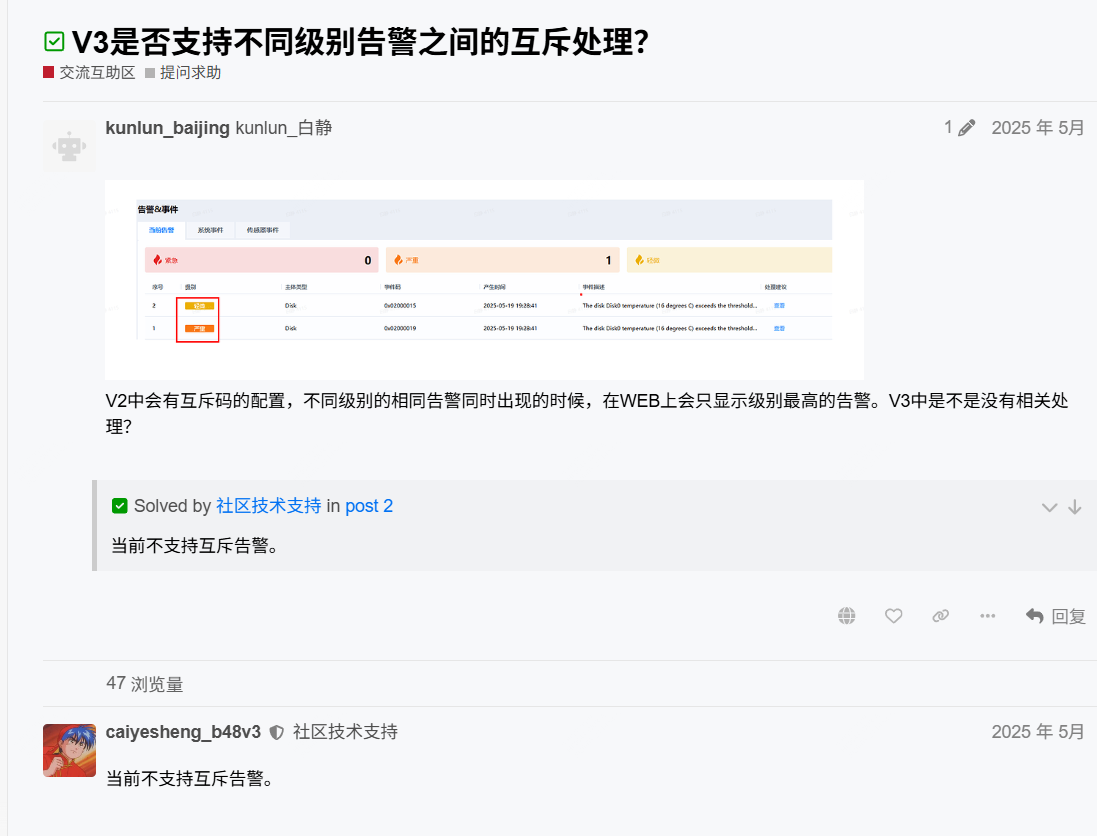The height and width of the screenshot is (836, 1097).
Task: Click the solved checkbox icon beside title
Action: 54,42
